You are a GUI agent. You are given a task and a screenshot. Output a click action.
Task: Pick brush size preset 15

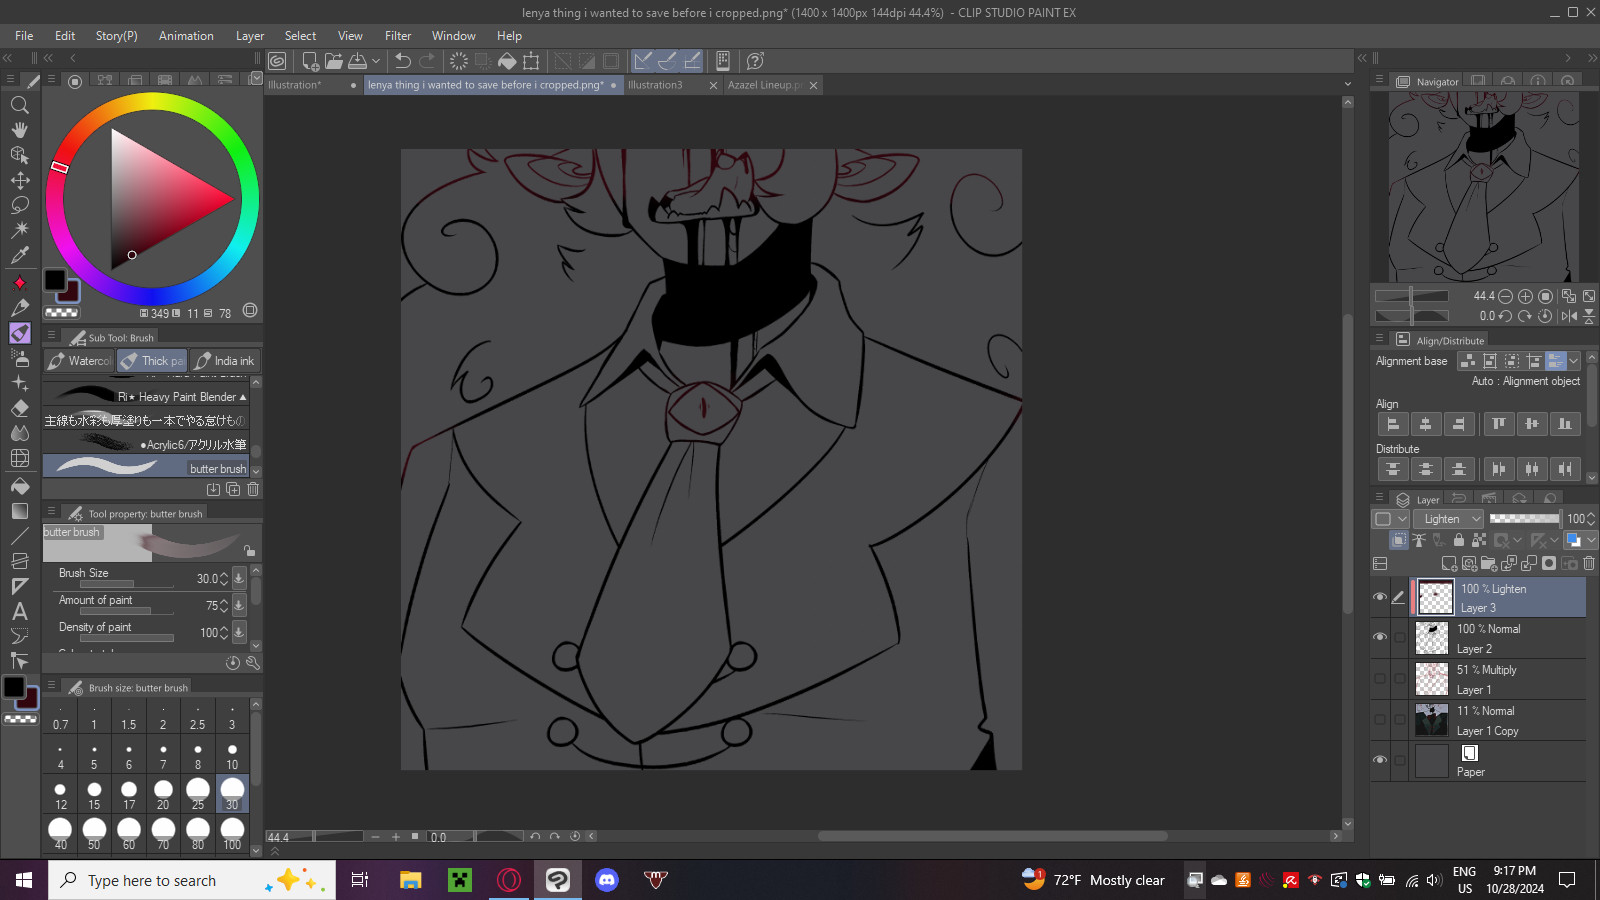pos(94,796)
